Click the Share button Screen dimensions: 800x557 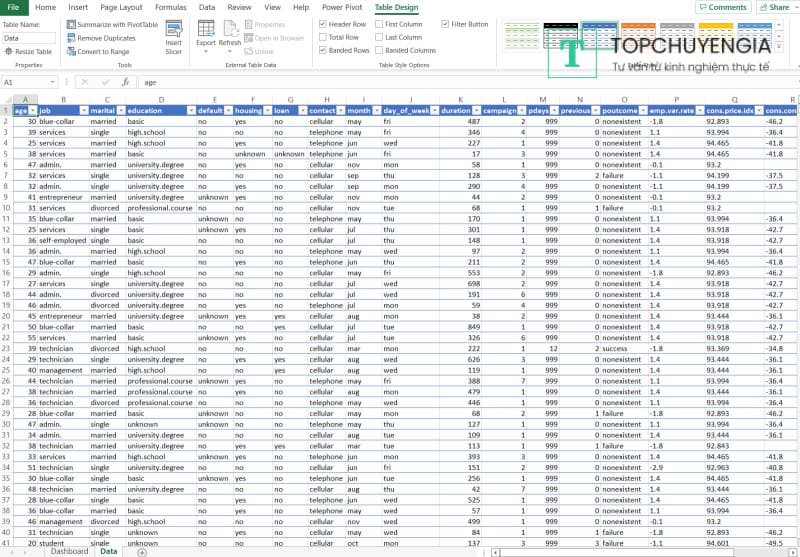coord(774,7)
